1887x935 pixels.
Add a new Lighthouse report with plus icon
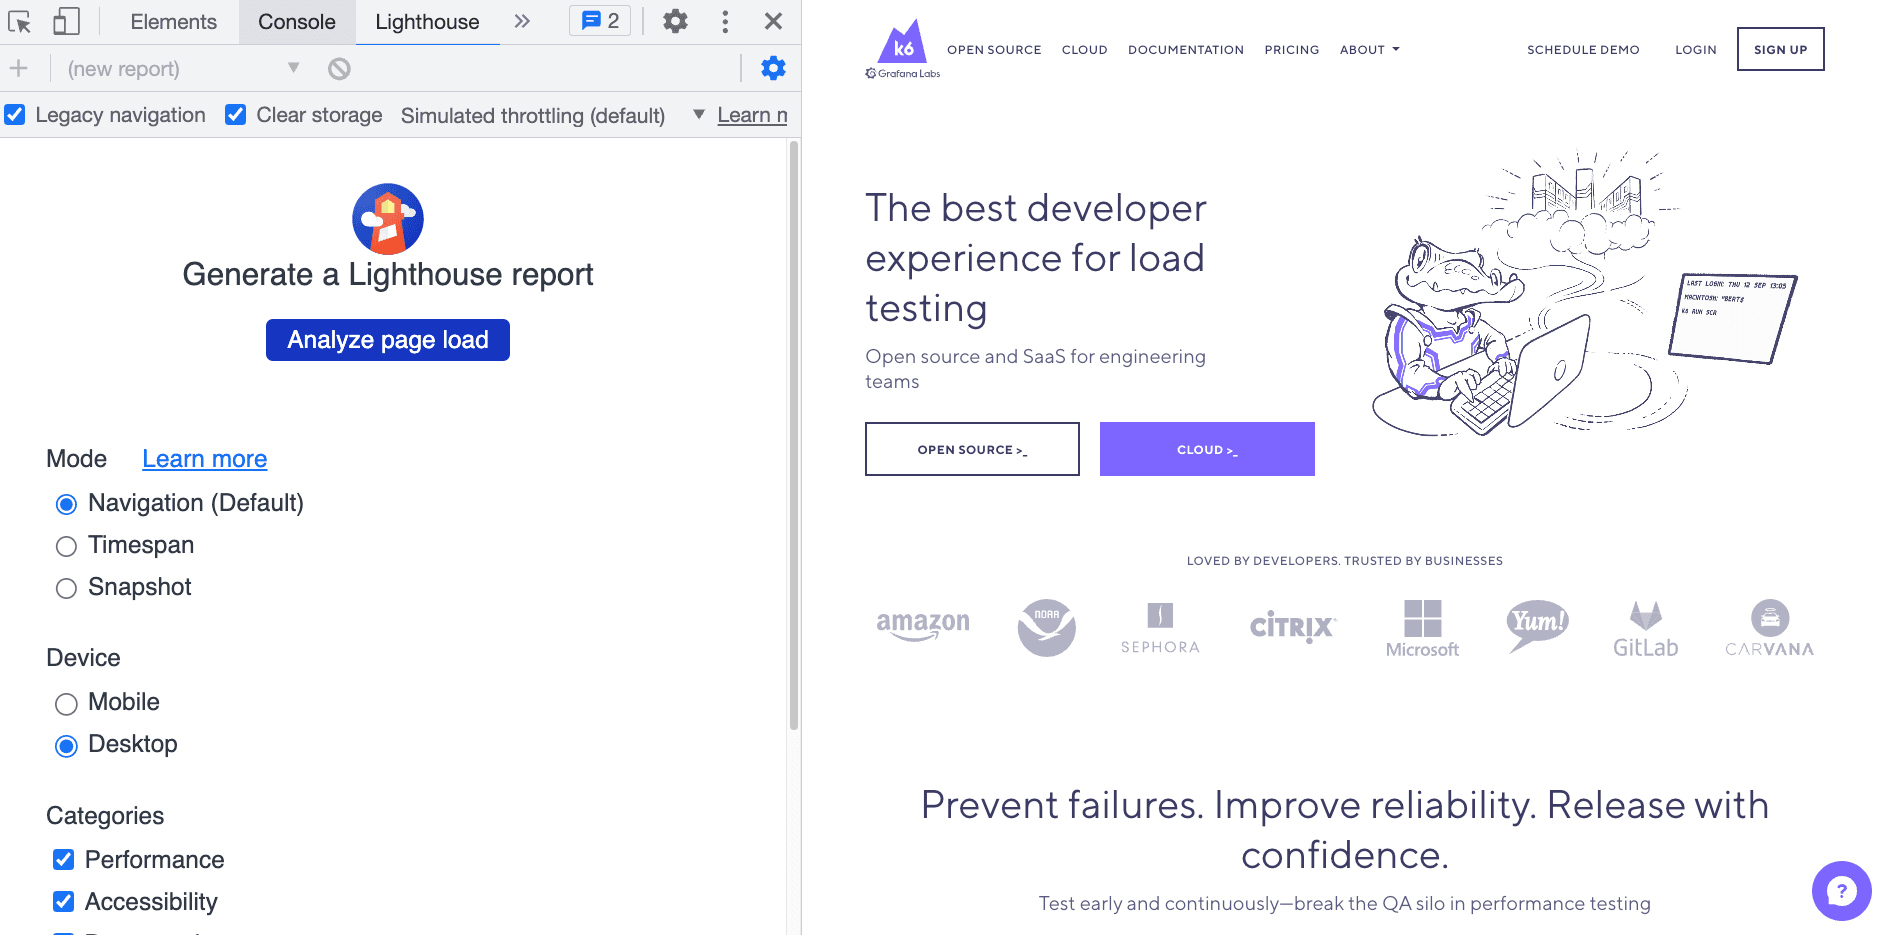[x=18, y=68]
